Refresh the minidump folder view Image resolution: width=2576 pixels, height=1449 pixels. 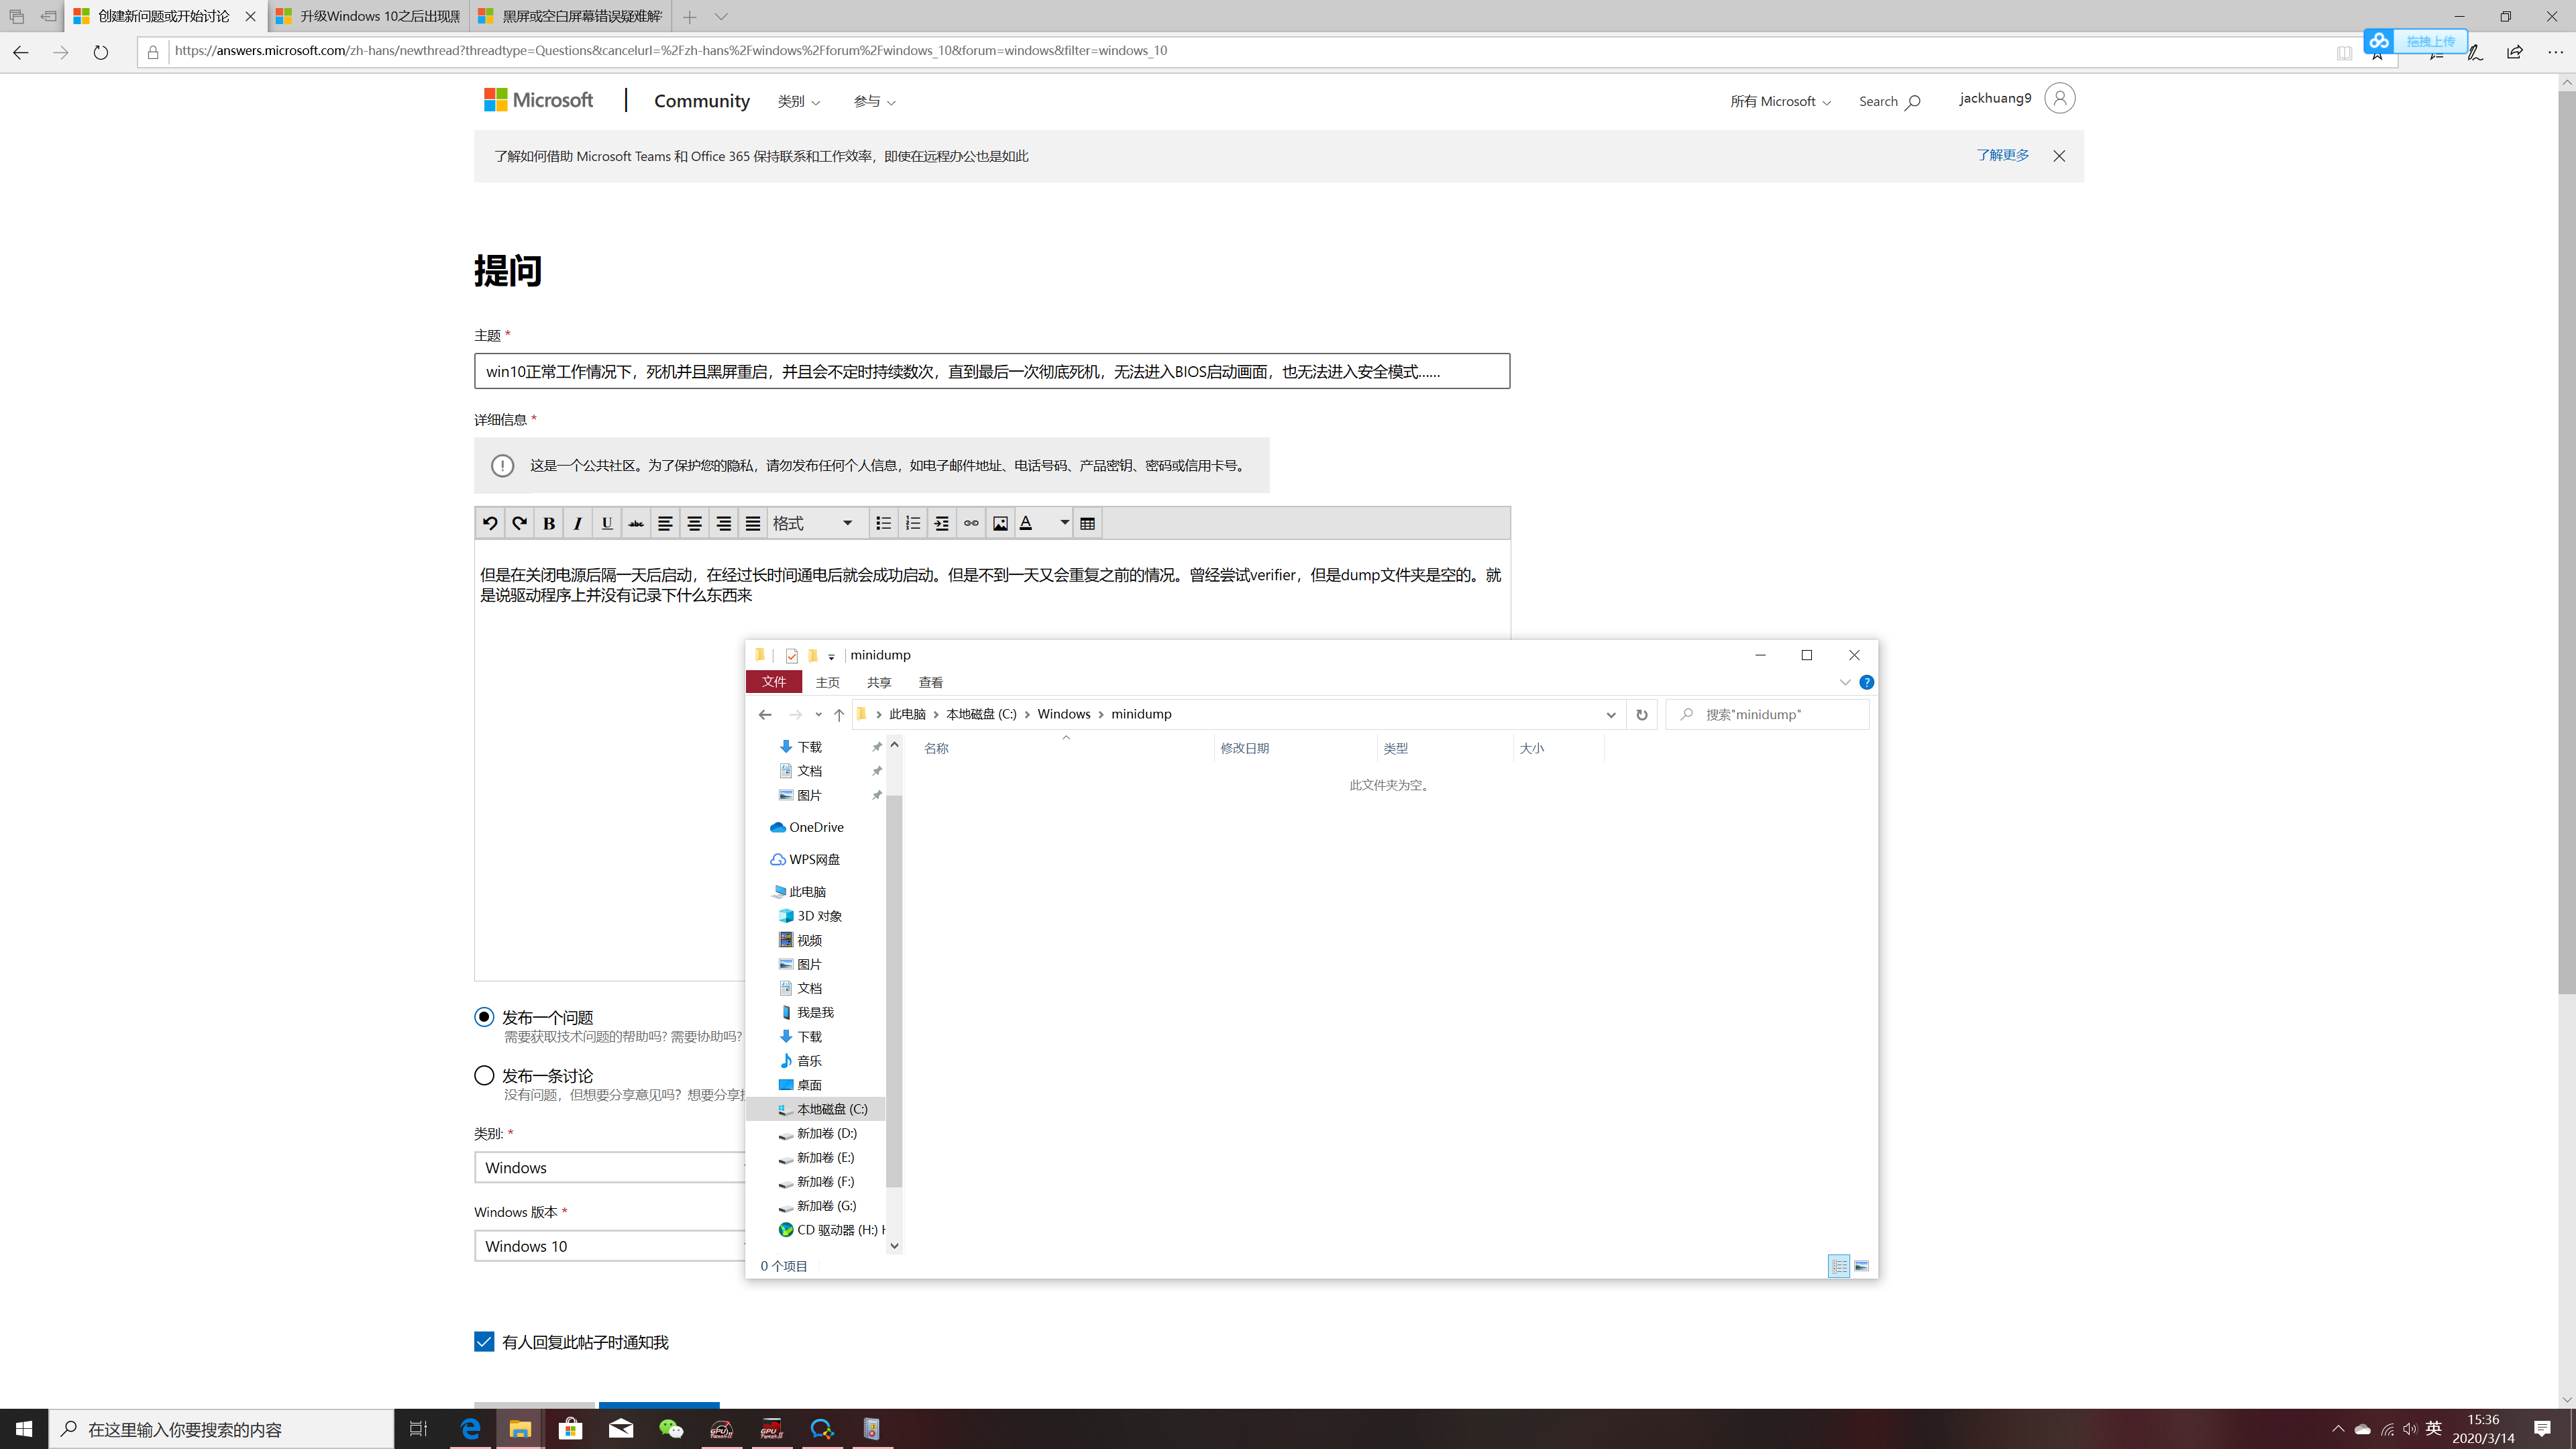[1642, 714]
